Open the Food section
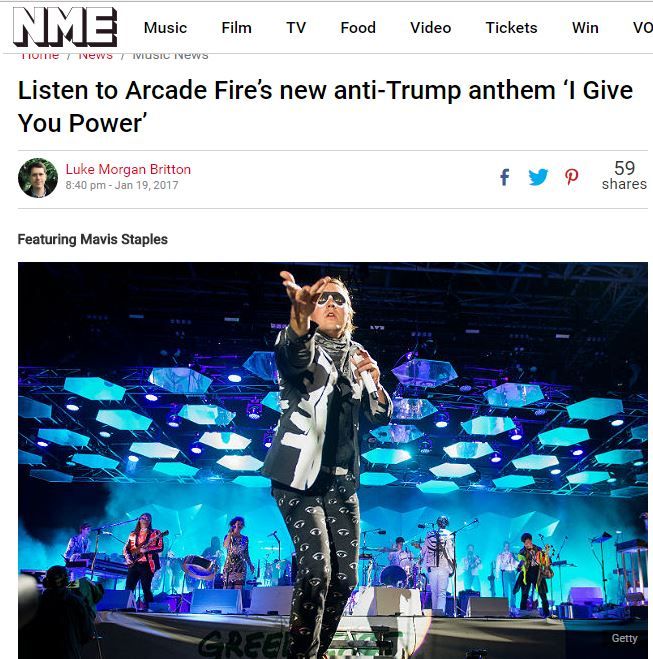 pyautogui.click(x=358, y=28)
